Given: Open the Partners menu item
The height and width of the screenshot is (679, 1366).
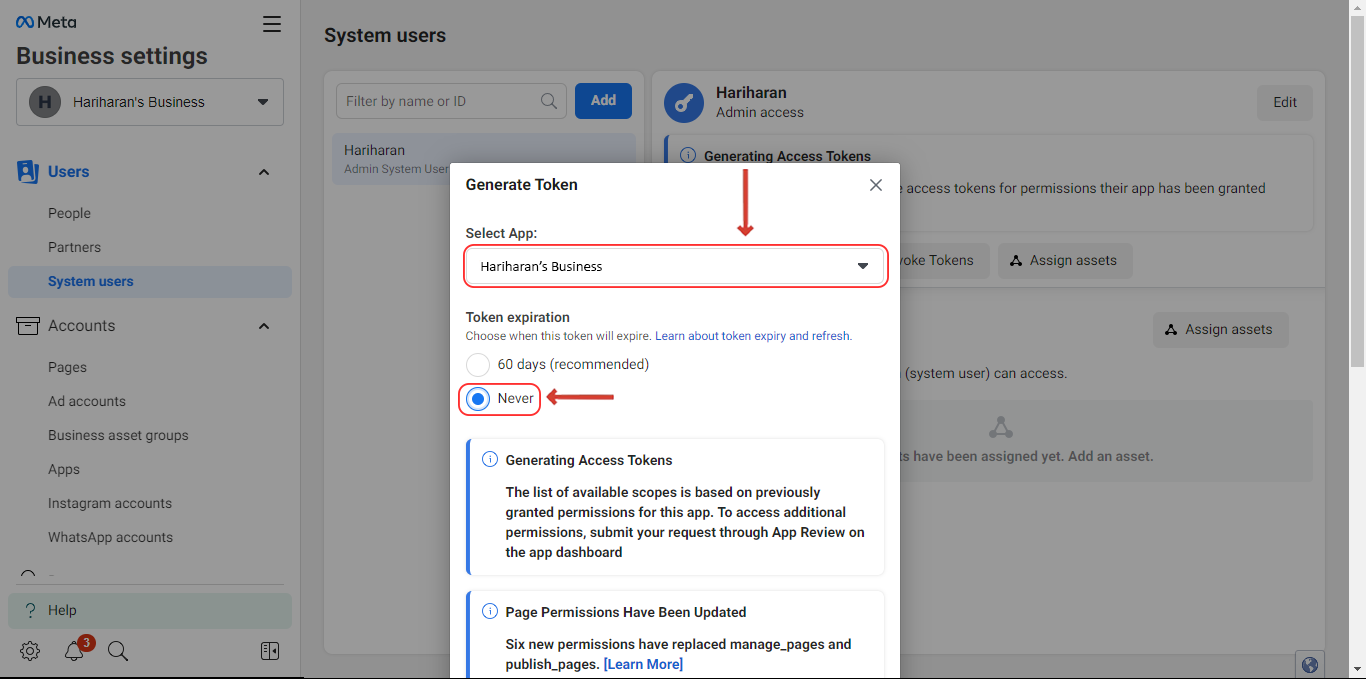Looking at the screenshot, I should (74, 247).
